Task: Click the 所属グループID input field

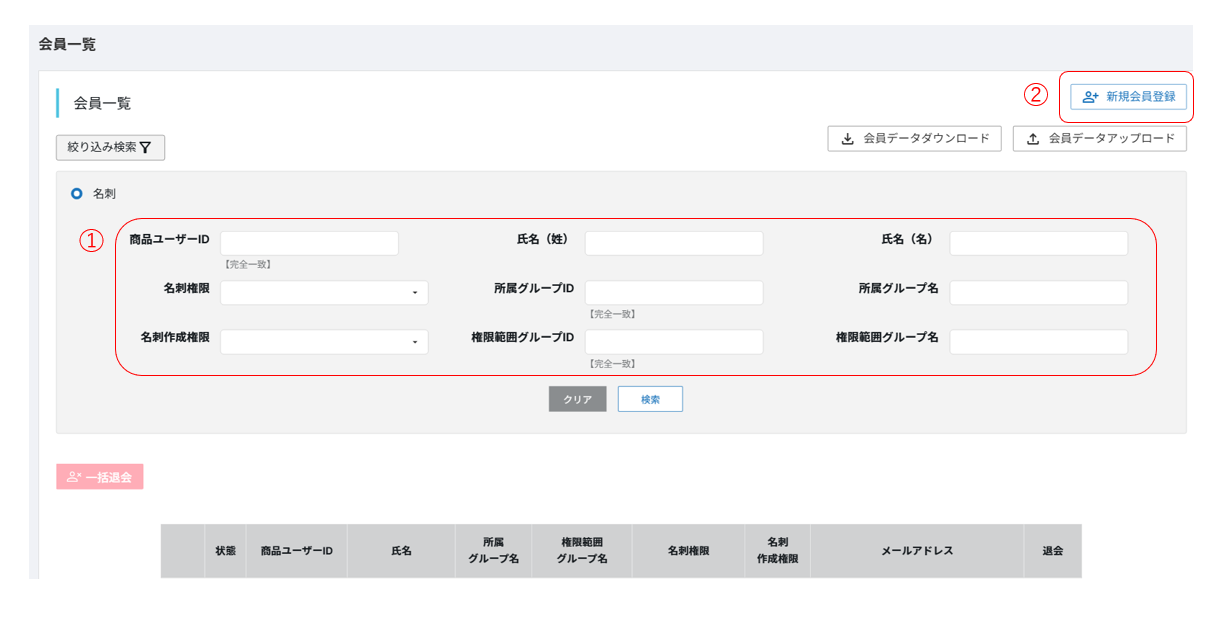Action: point(674,292)
